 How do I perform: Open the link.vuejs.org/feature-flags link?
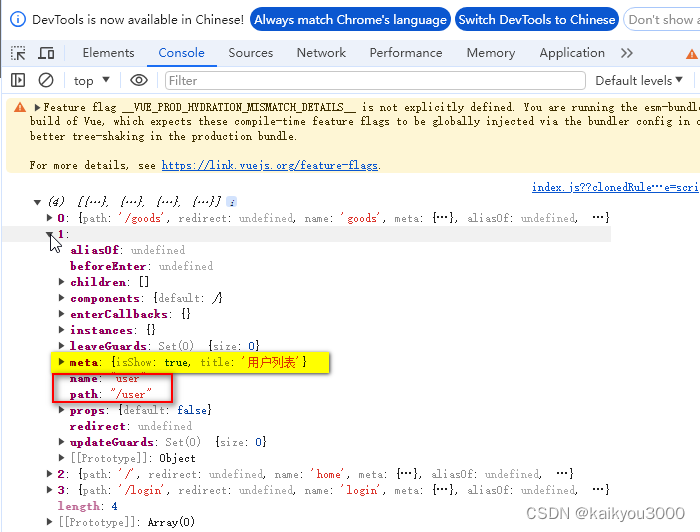(x=270, y=165)
